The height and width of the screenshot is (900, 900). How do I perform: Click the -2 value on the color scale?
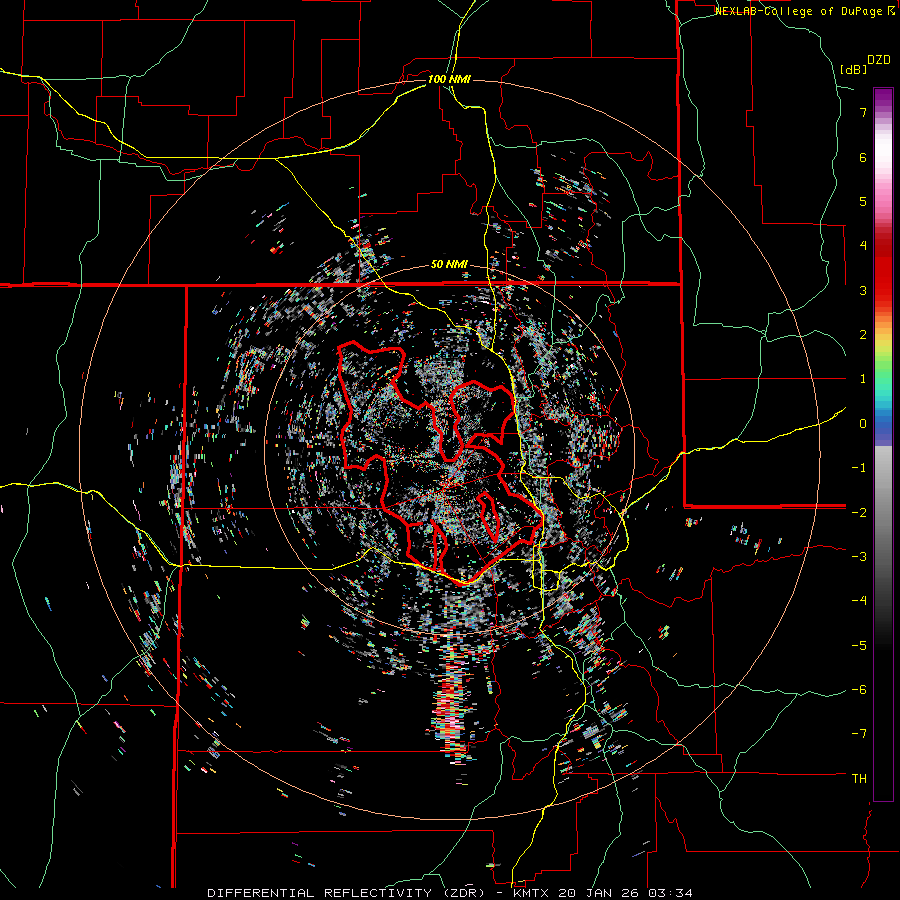(x=859, y=512)
